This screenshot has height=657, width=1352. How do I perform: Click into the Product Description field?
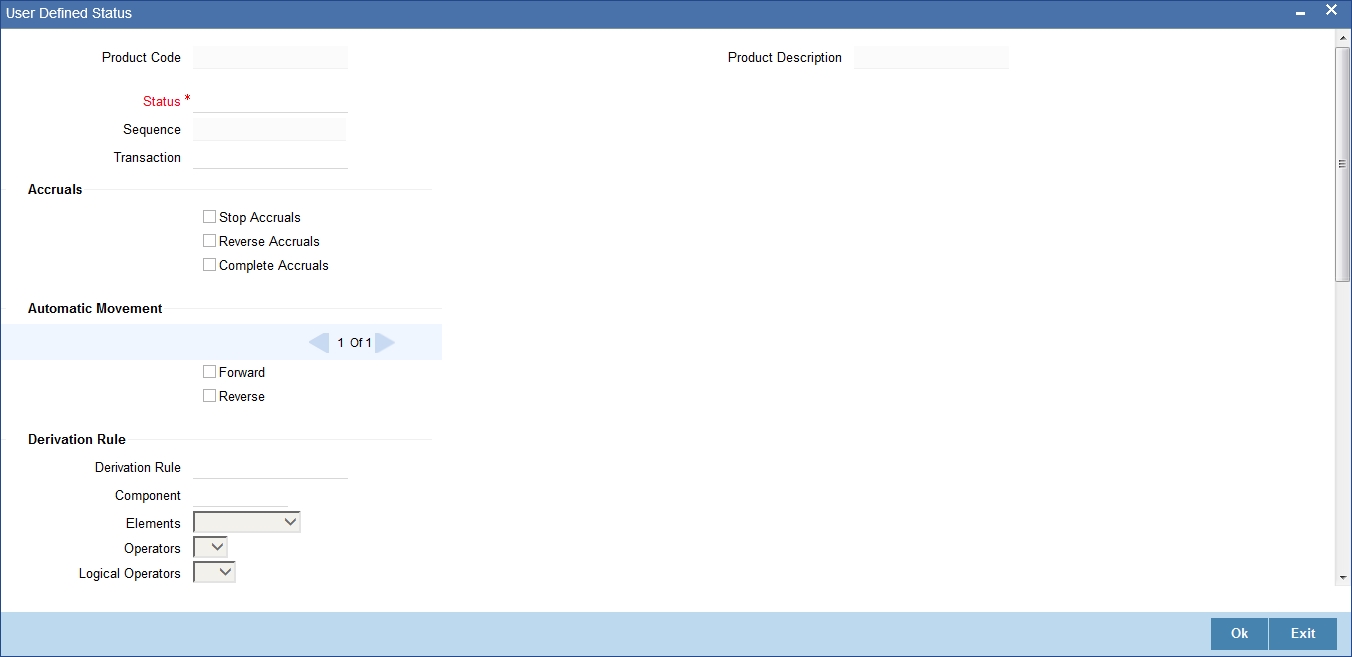pos(931,57)
